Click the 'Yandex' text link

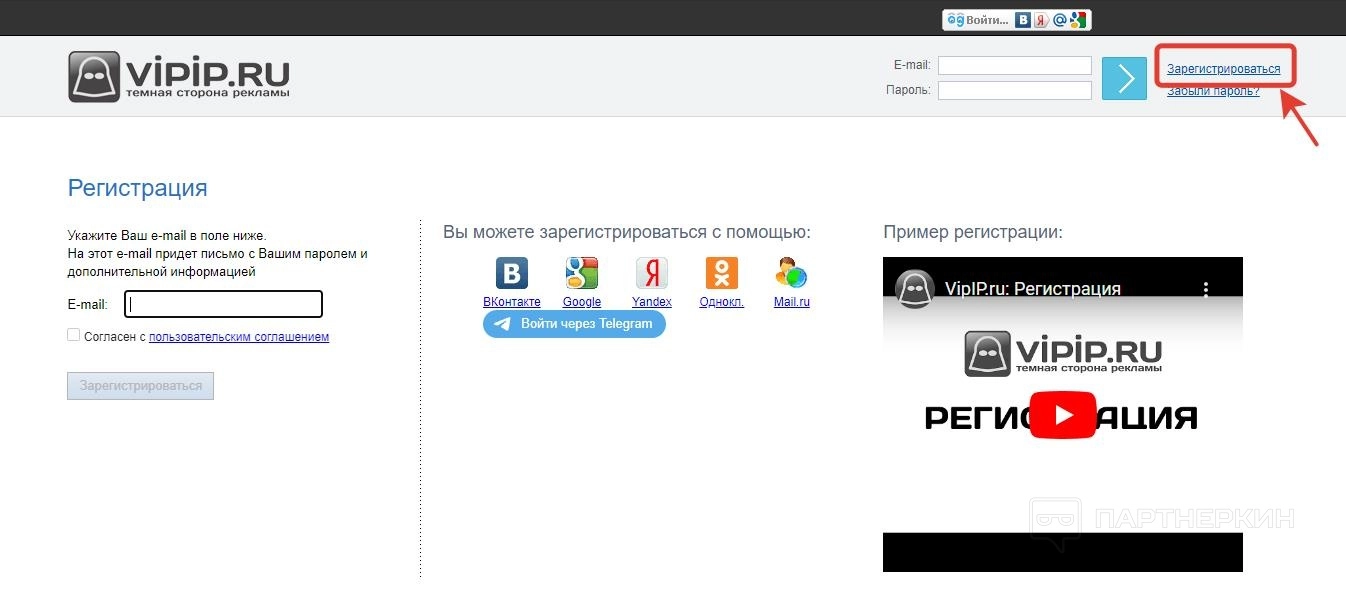tap(652, 302)
